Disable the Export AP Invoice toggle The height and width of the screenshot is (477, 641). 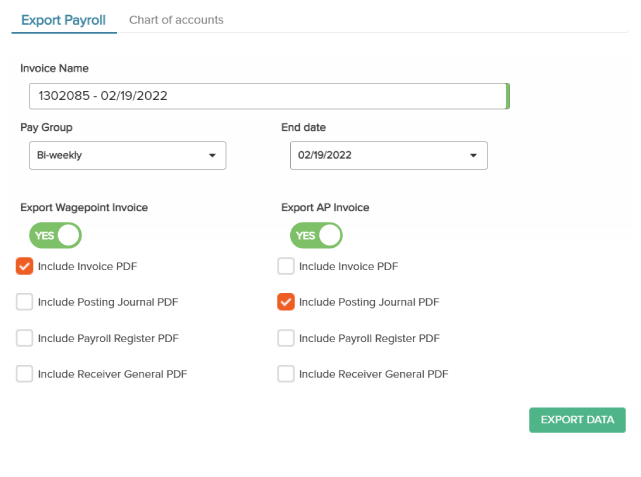click(316, 235)
